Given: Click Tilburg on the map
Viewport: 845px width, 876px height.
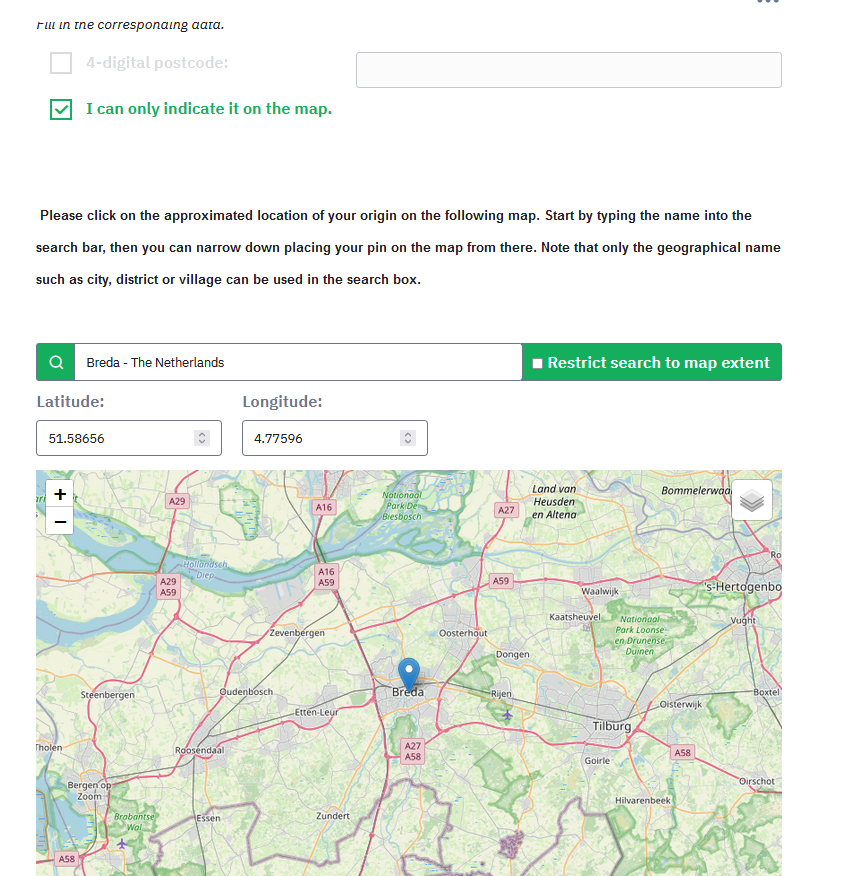Looking at the screenshot, I should click(612, 725).
